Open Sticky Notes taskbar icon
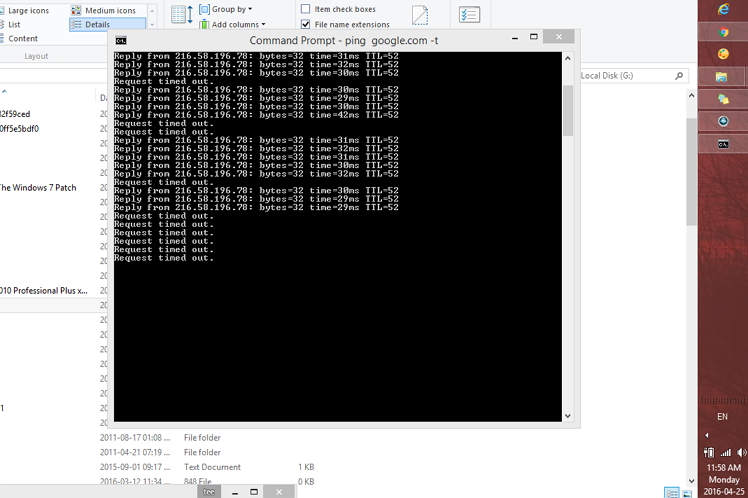 coord(723,99)
